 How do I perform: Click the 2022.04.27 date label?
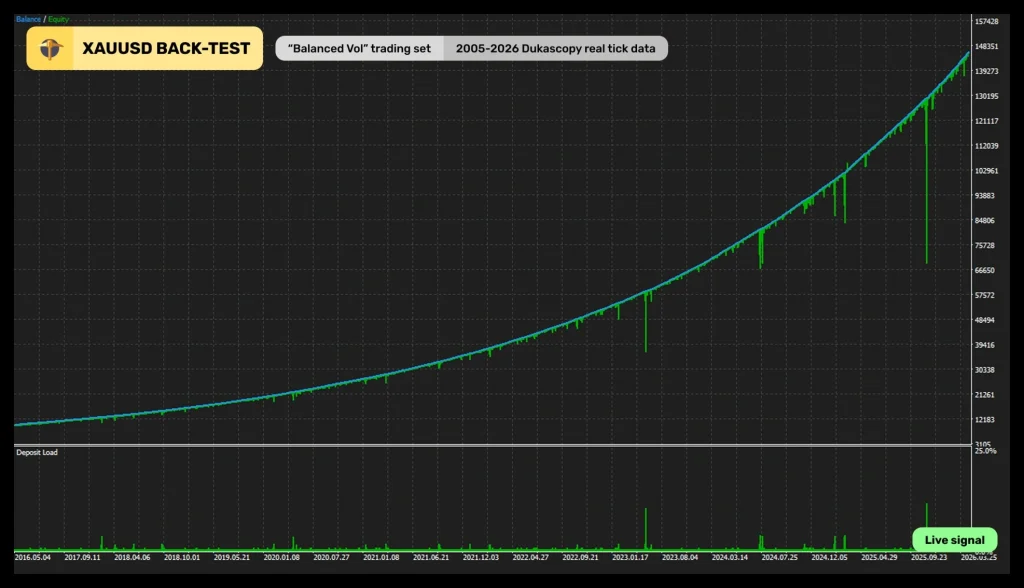tap(530, 557)
